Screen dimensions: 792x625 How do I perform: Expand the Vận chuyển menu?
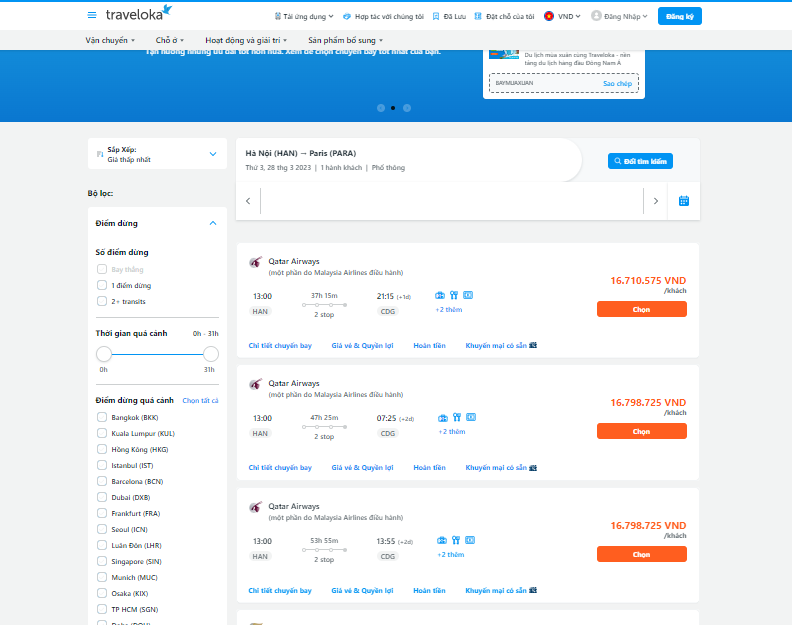point(110,40)
